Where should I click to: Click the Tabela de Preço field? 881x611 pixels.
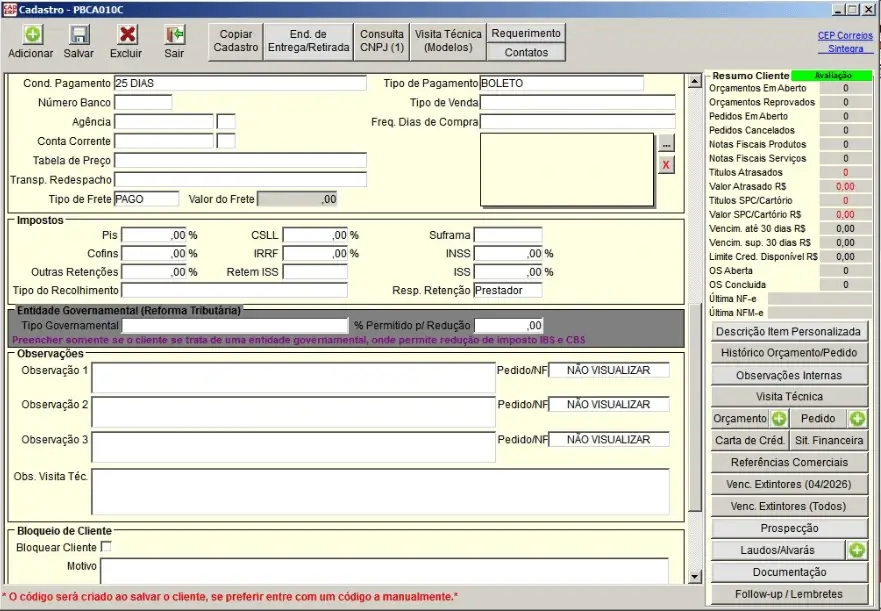point(240,161)
